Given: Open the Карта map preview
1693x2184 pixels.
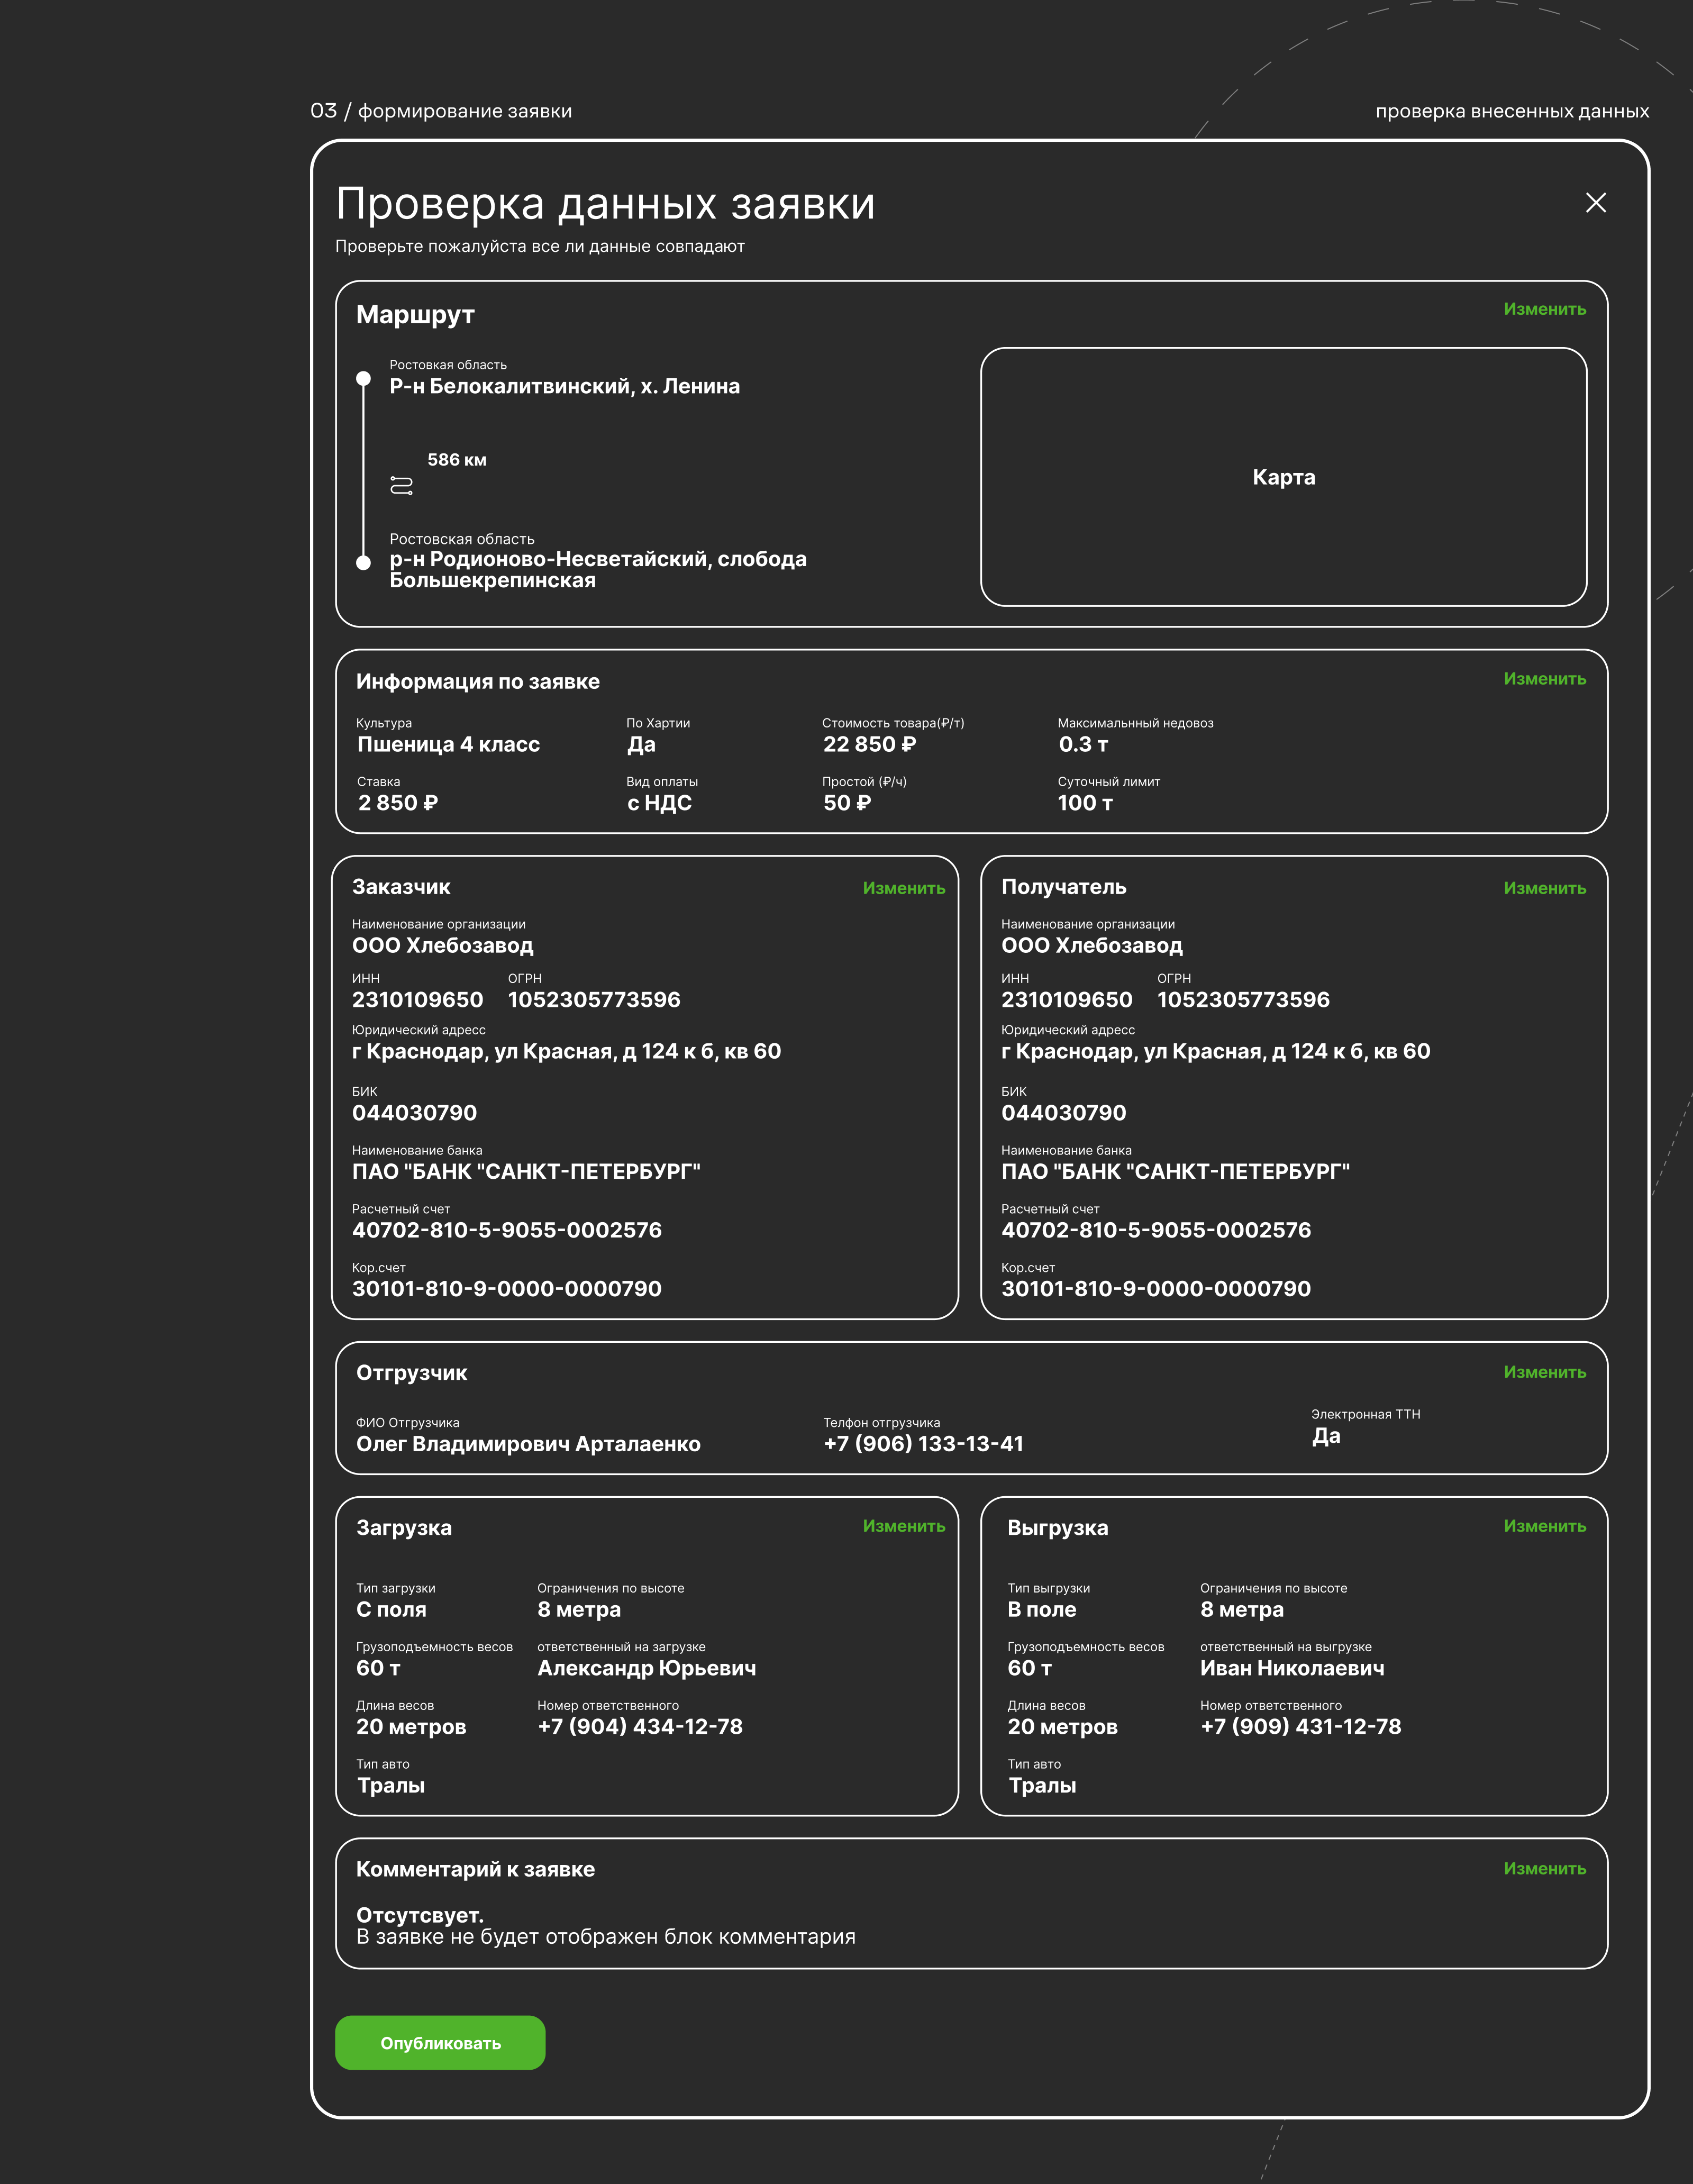Looking at the screenshot, I should [1283, 477].
